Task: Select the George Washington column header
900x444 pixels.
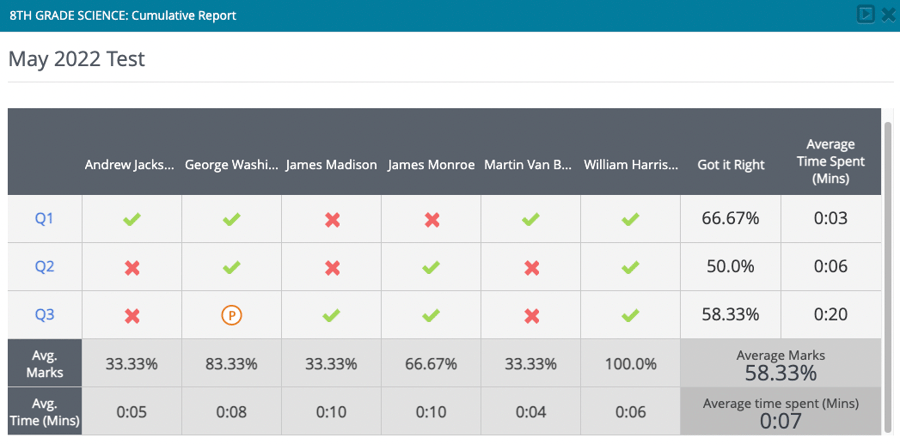Action: (231, 165)
